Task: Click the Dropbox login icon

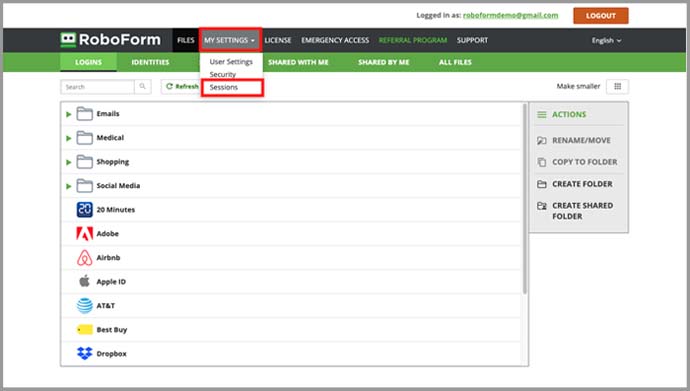Action: click(x=84, y=353)
